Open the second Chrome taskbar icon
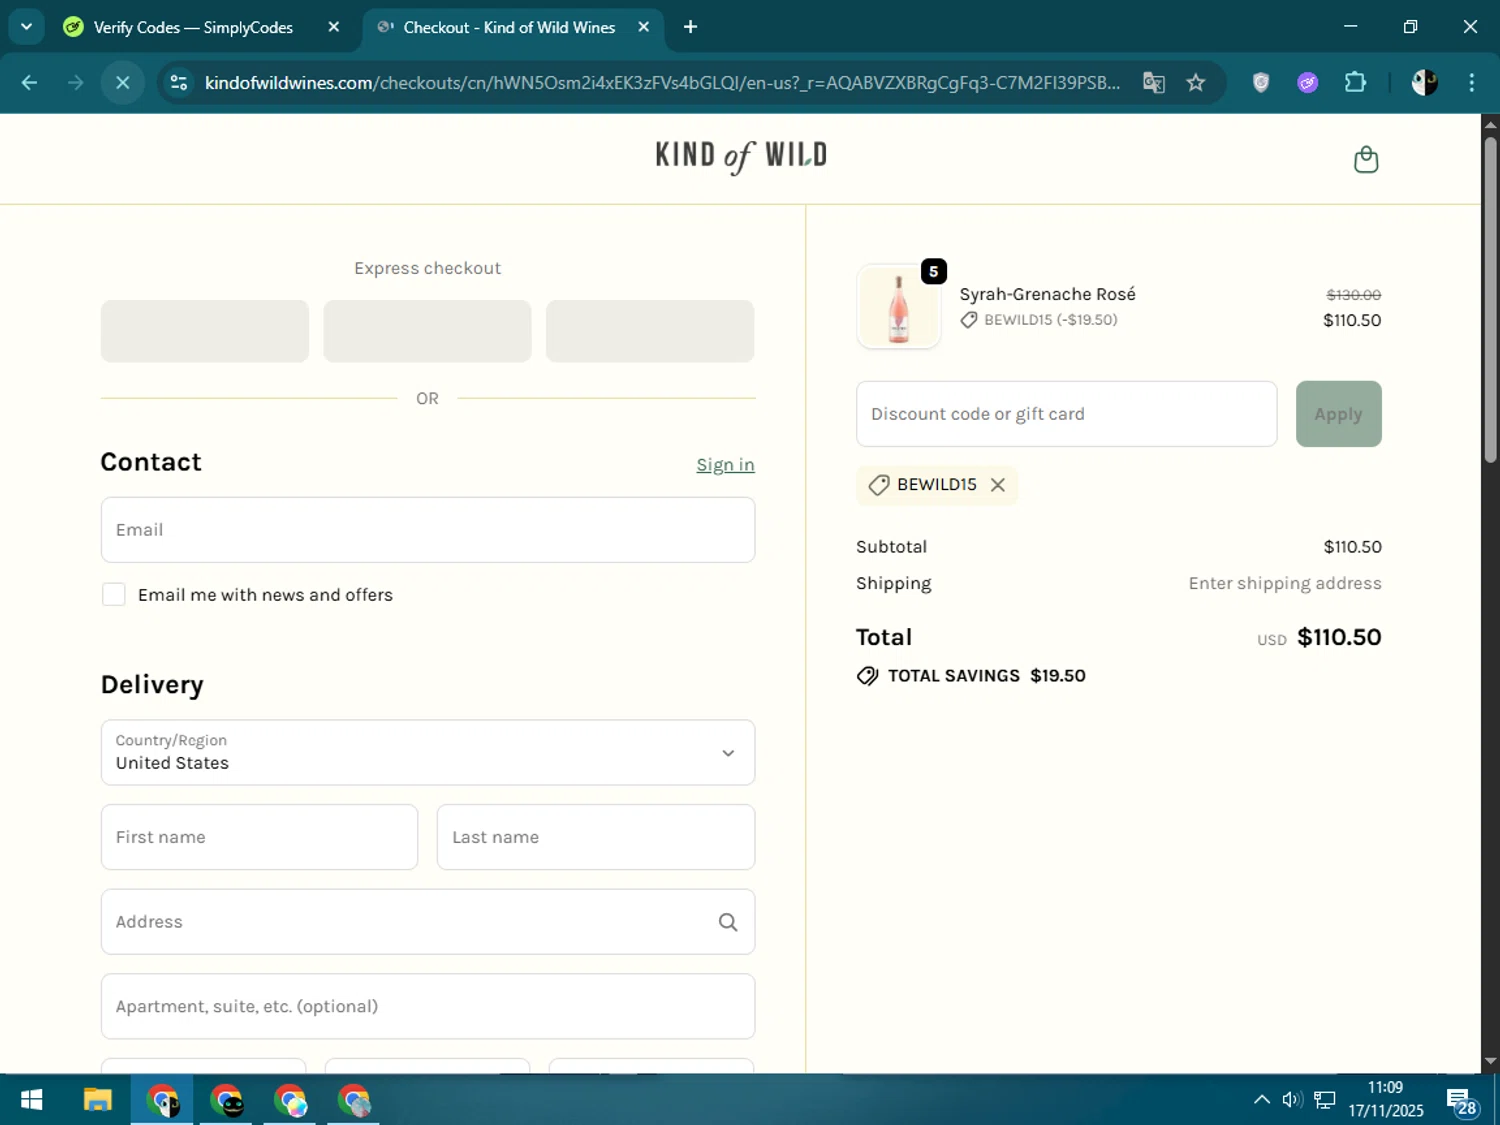Viewport: 1500px width, 1125px height. (x=227, y=1100)
